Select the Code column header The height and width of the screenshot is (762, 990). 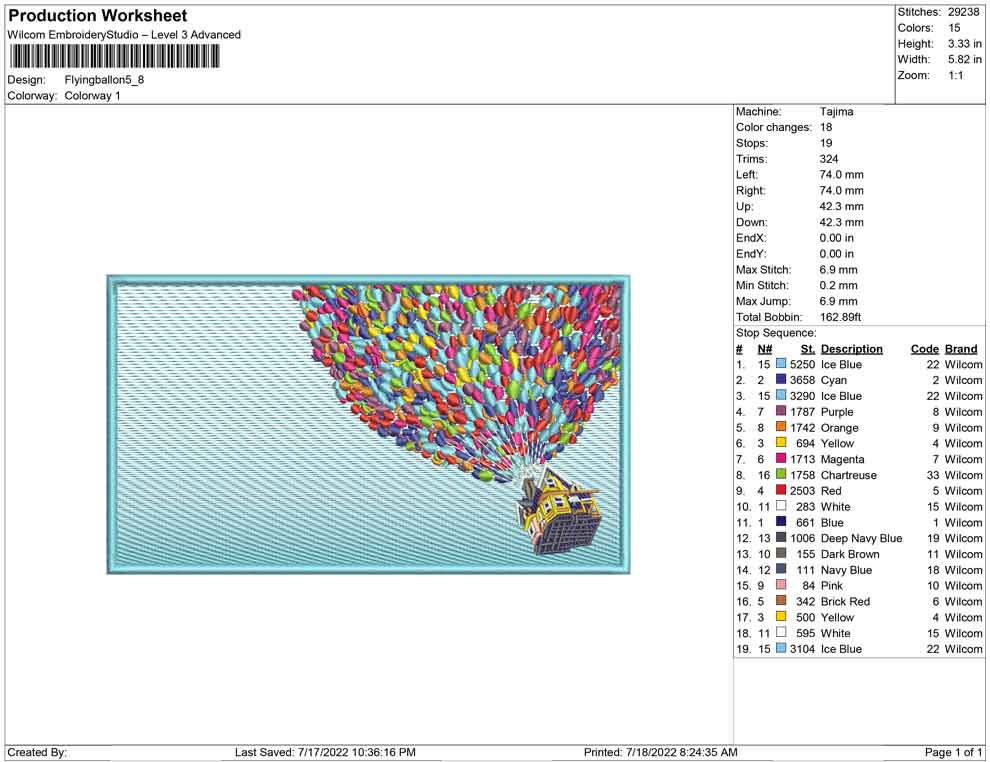[x=924, y=348]
